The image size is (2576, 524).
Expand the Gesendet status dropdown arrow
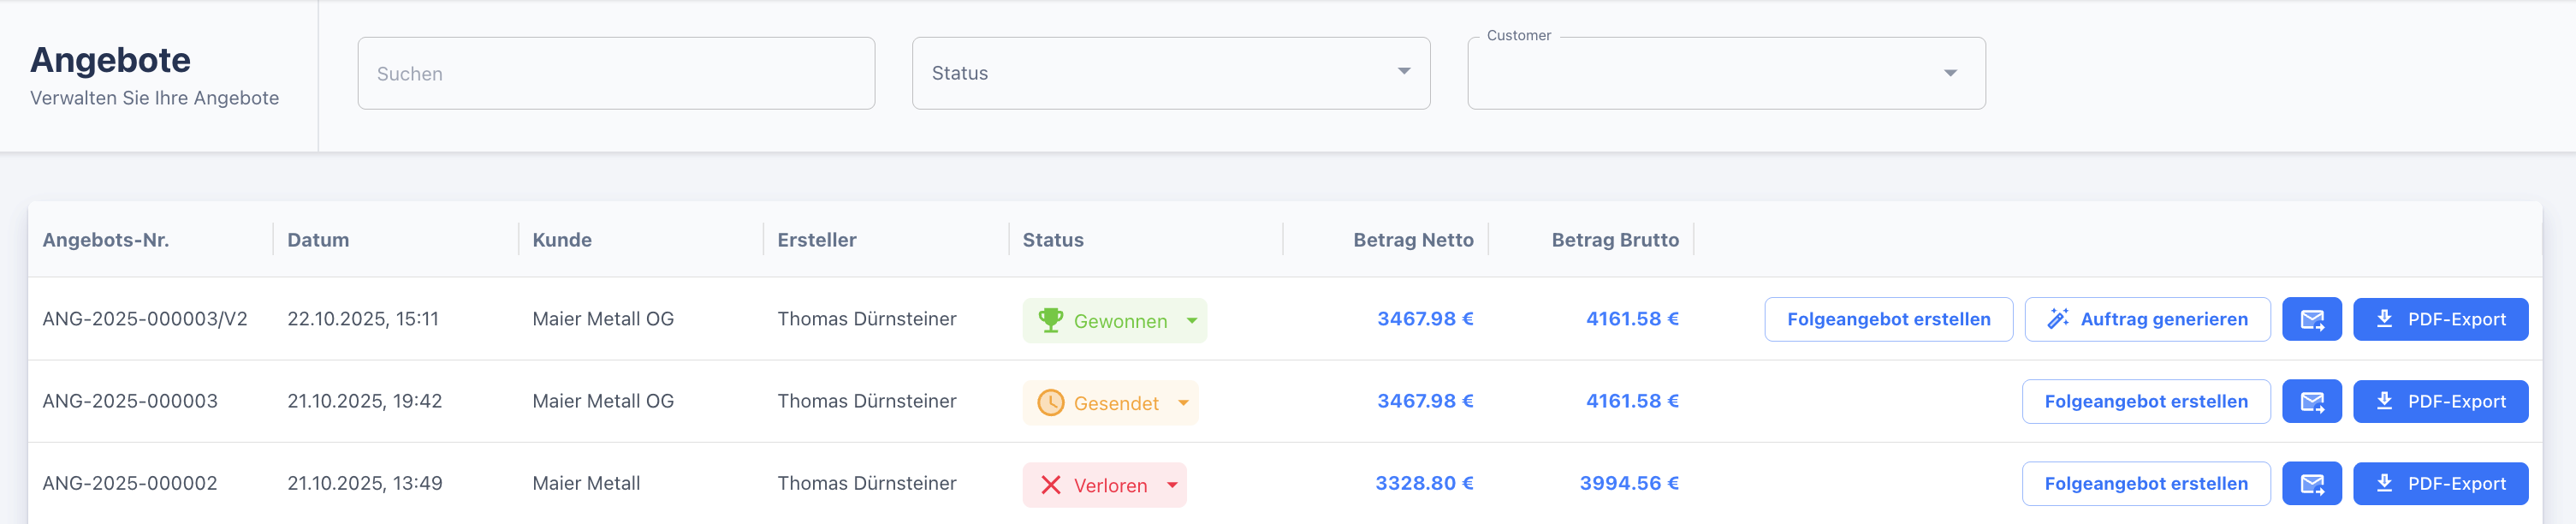click(1183, 403)
